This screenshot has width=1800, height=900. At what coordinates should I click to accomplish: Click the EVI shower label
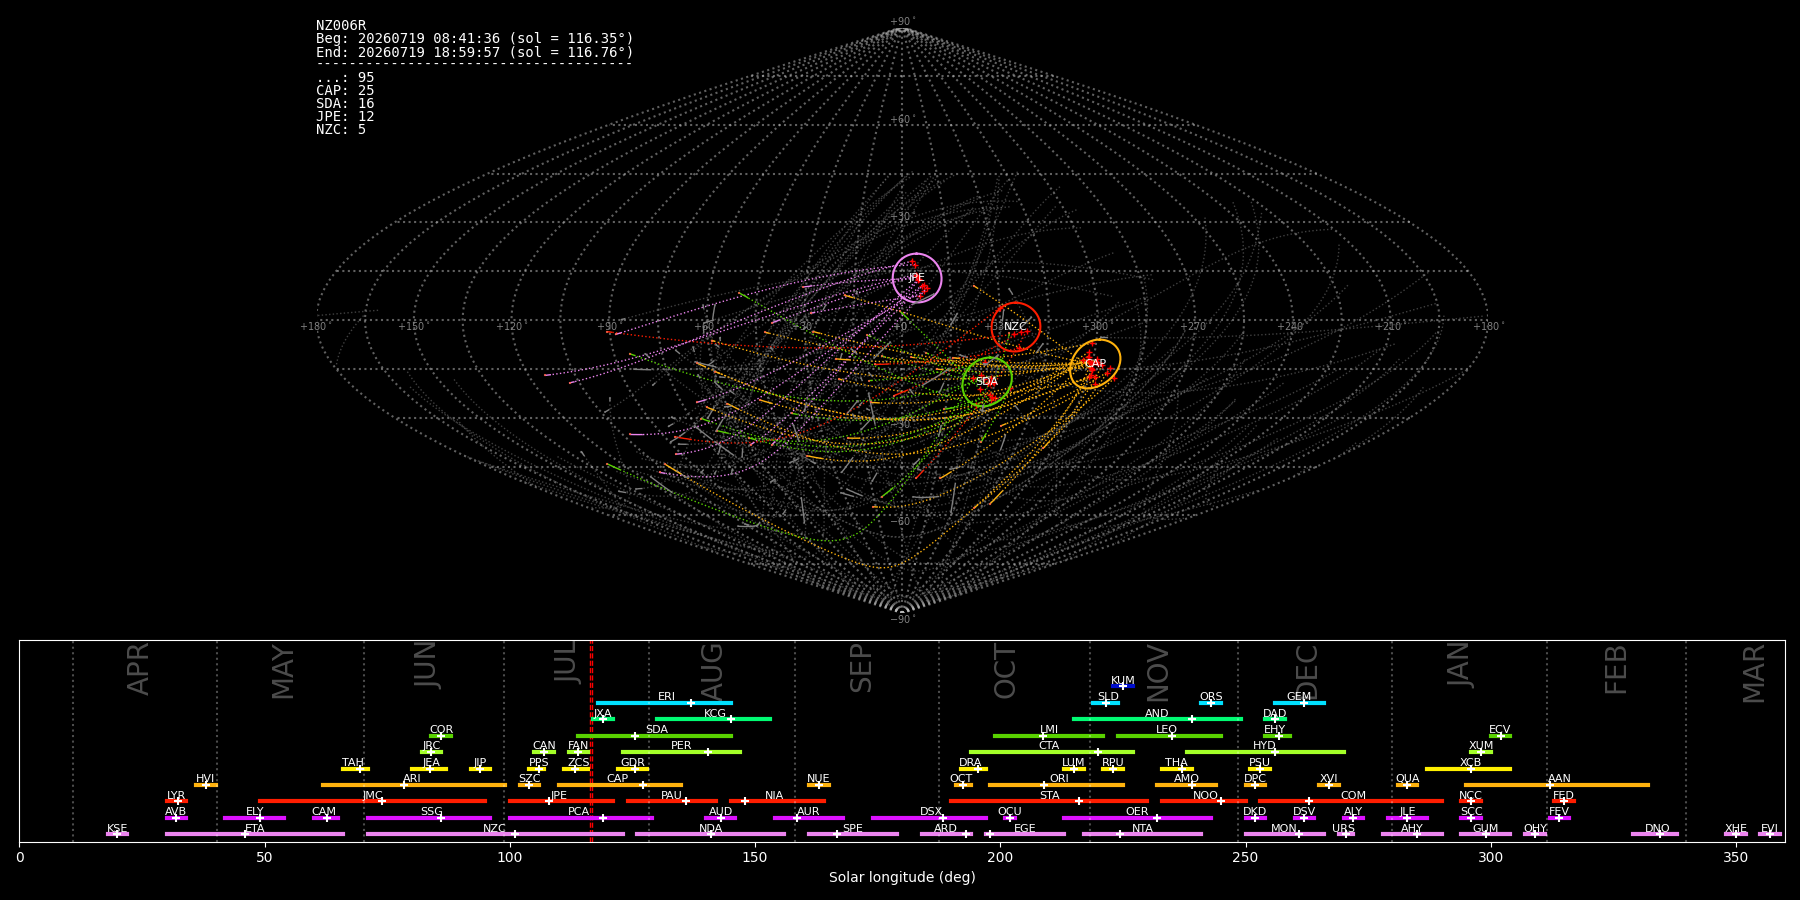point(1769,829)
